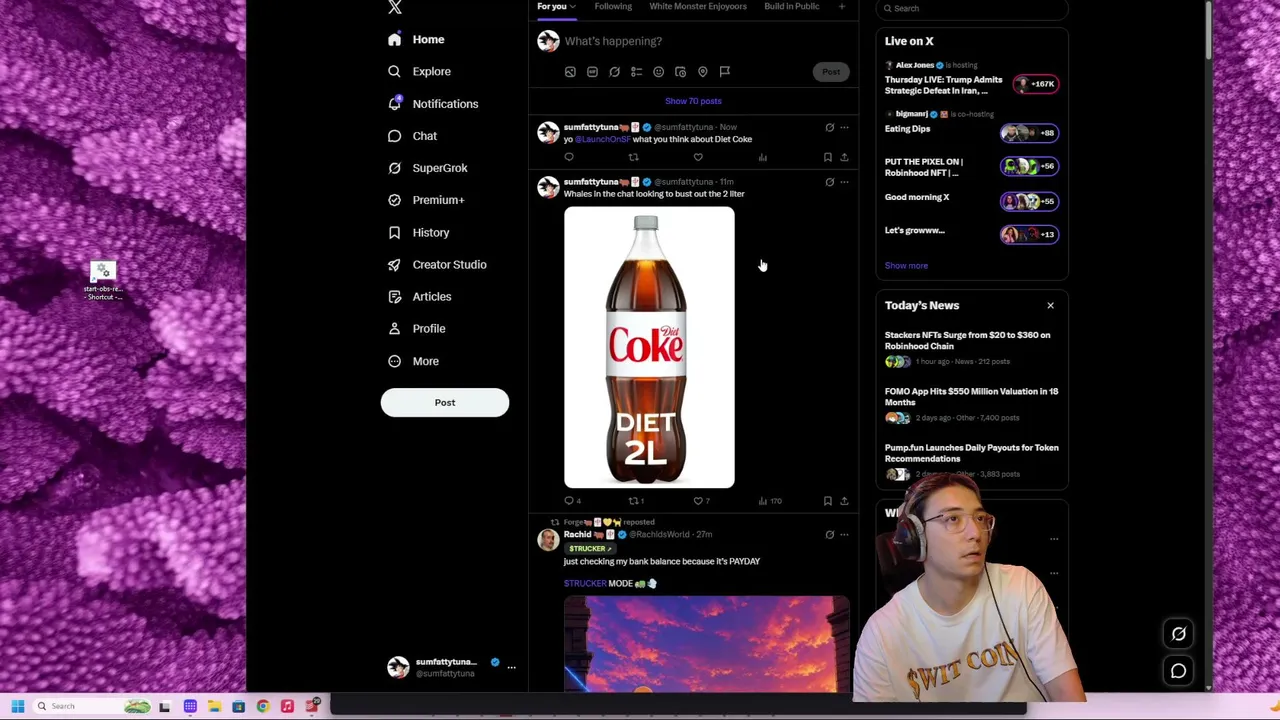
Task: Open the floating Grok button
Action: pos(1178,634)
